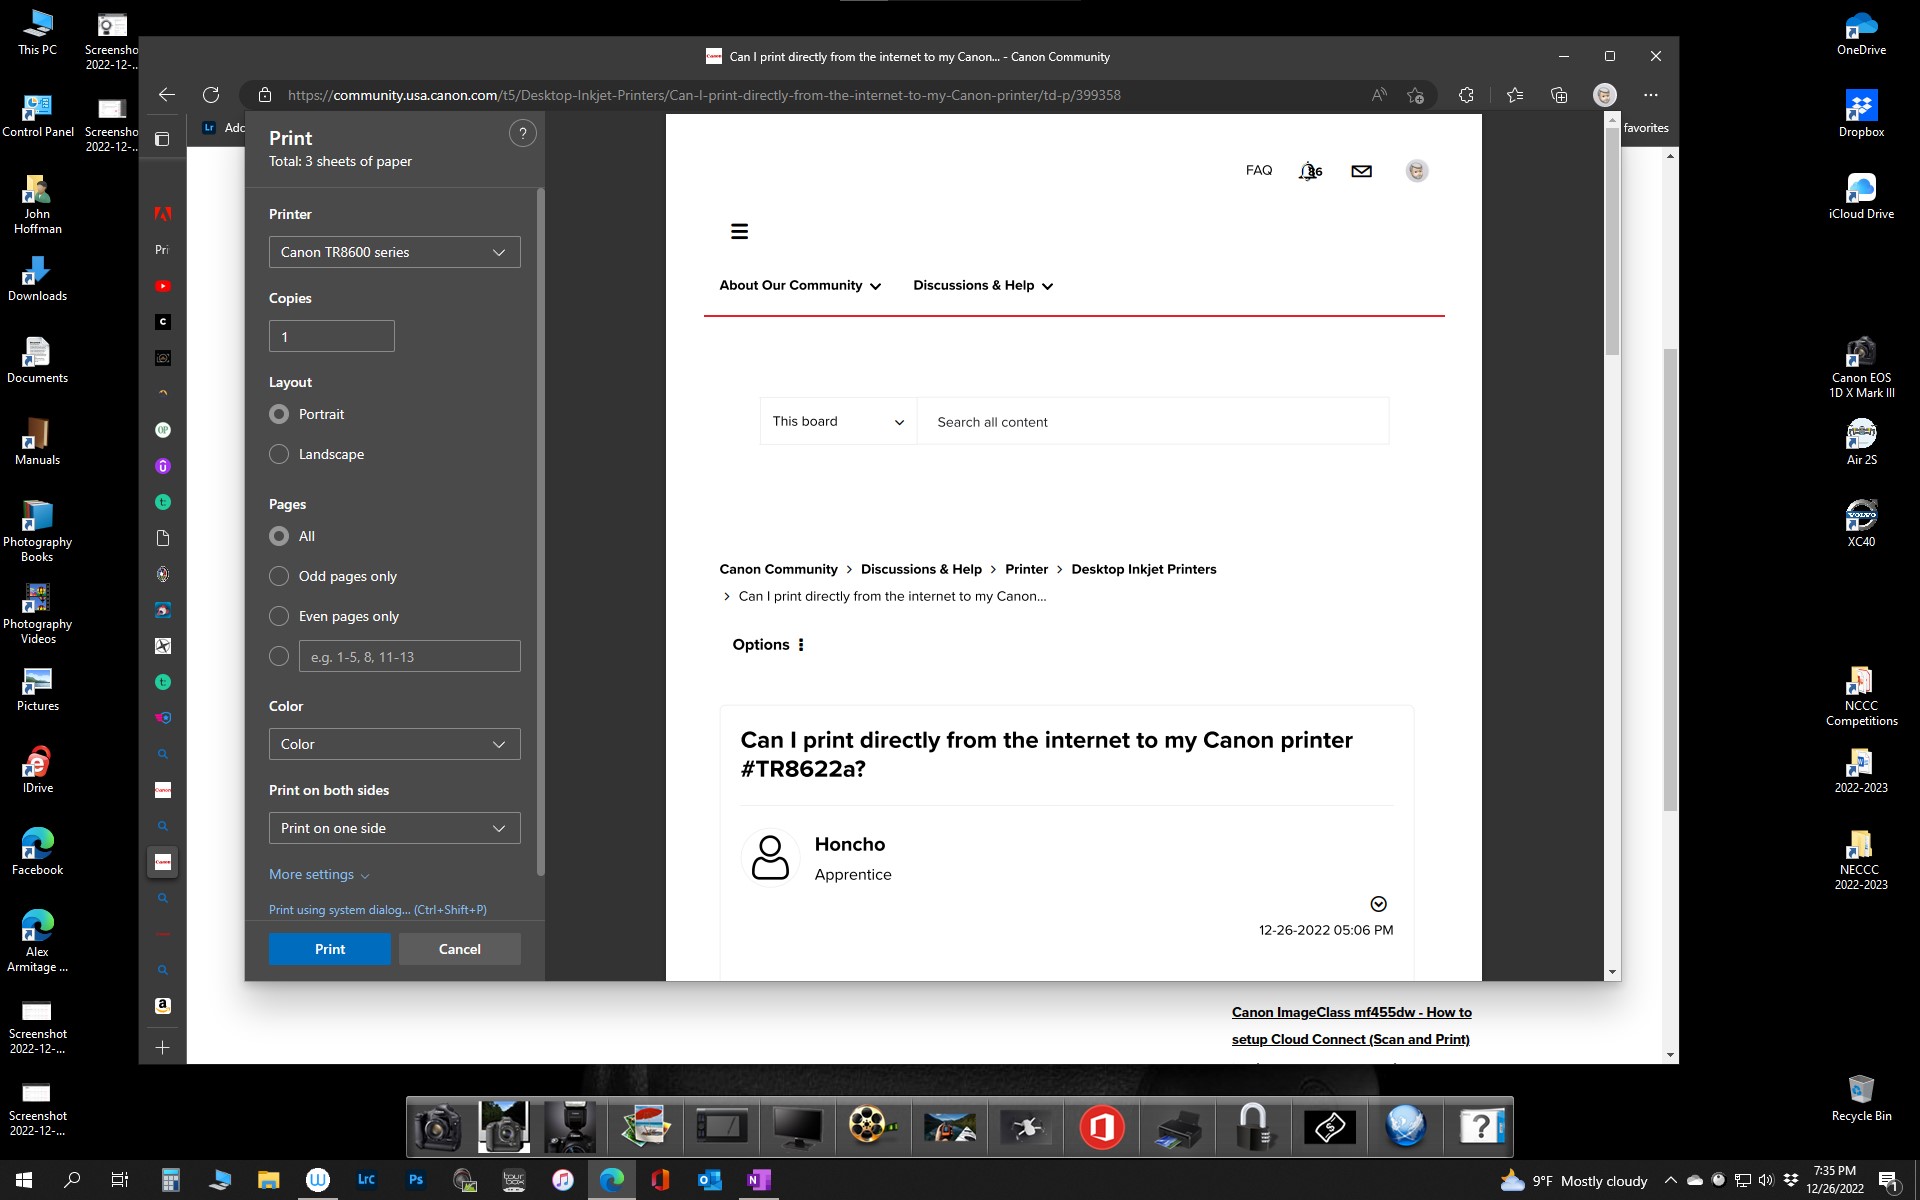Open the Collections icon in the toolbar
Viewport: 1920px width, 1200px height.
tap(1559, 95)
